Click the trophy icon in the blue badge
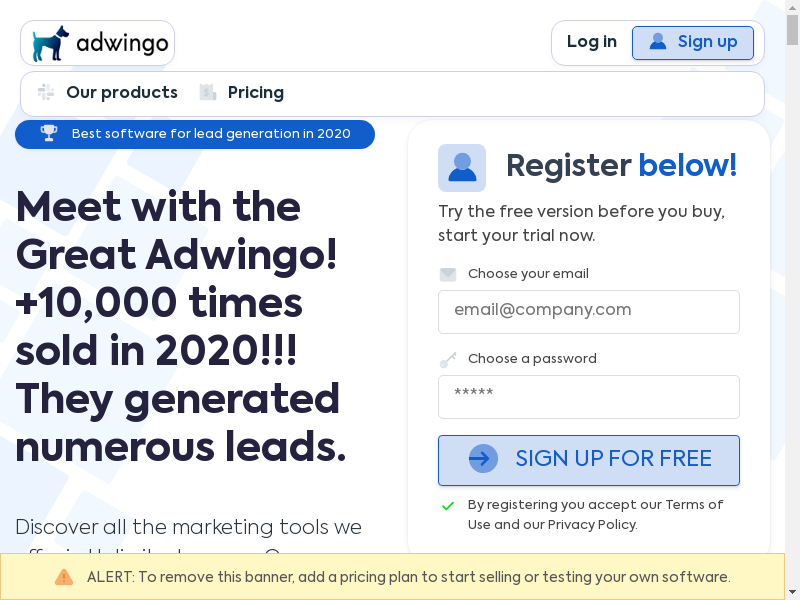 49,134
